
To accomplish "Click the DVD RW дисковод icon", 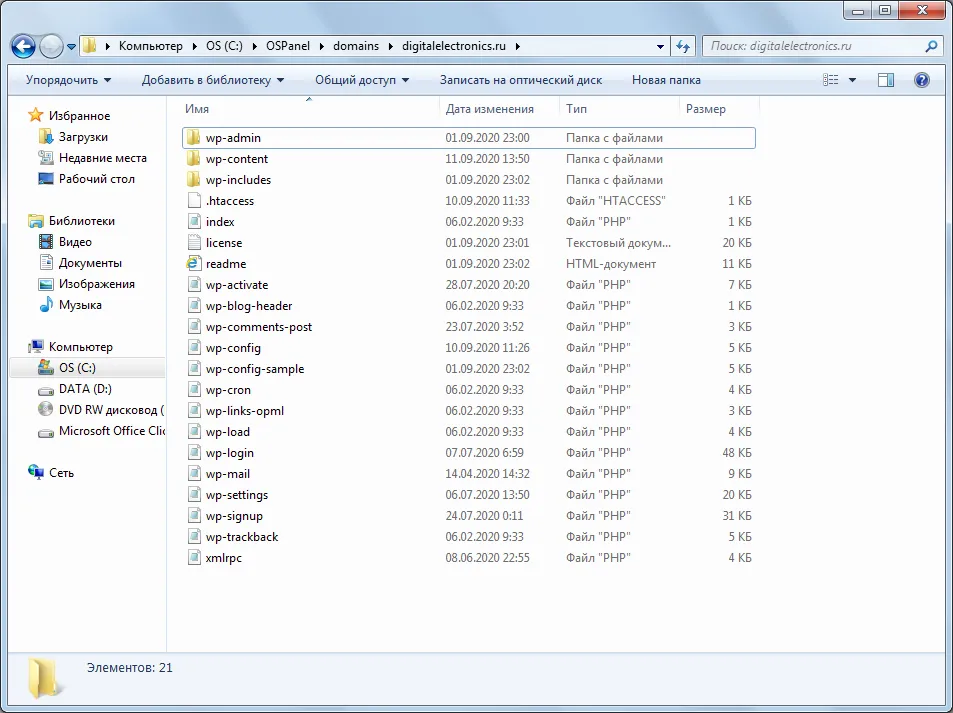I will pyautogui.click(x=46, y=410).
